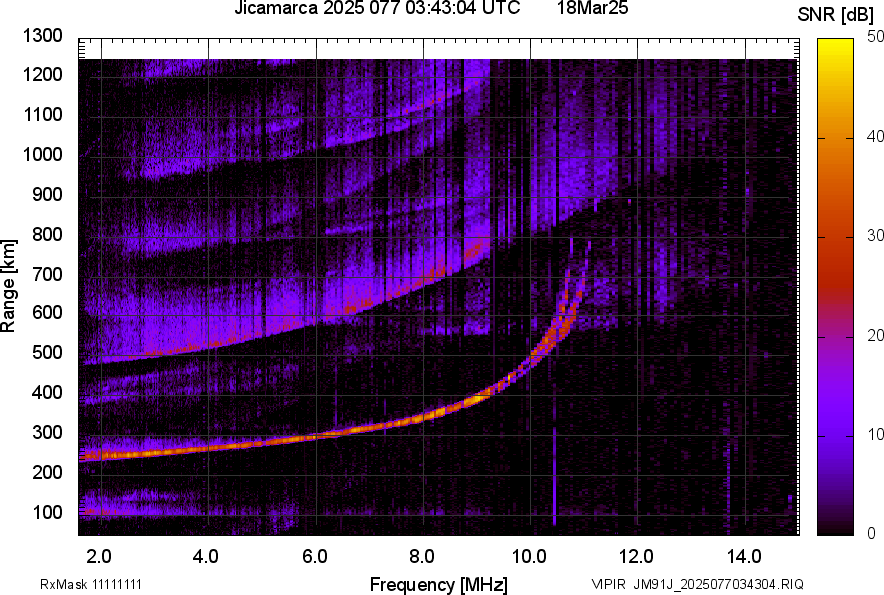Click the 'Range [km]' axis label

point(8,286)
